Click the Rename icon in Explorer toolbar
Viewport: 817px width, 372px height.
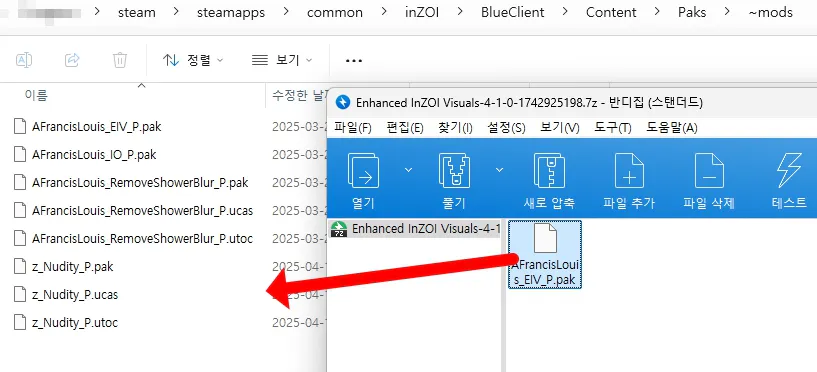pyautogui.click(x=24, y=60)
